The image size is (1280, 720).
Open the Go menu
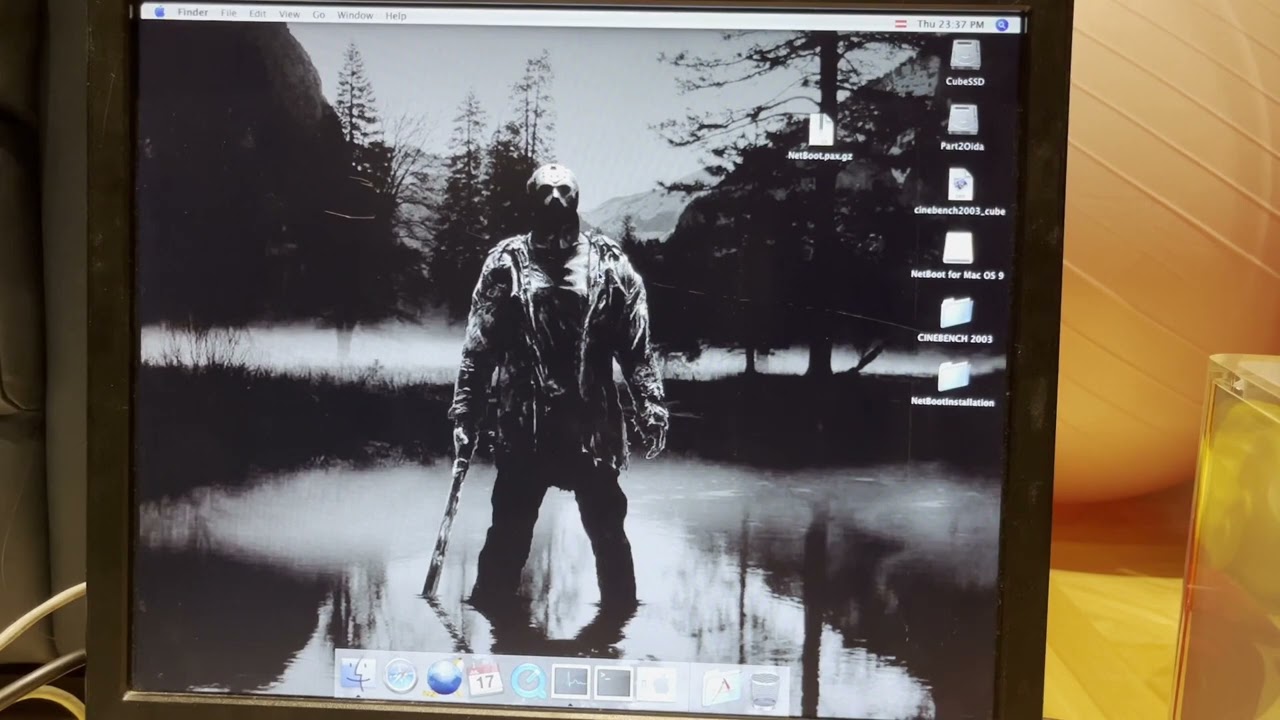(x=319, y=15)
